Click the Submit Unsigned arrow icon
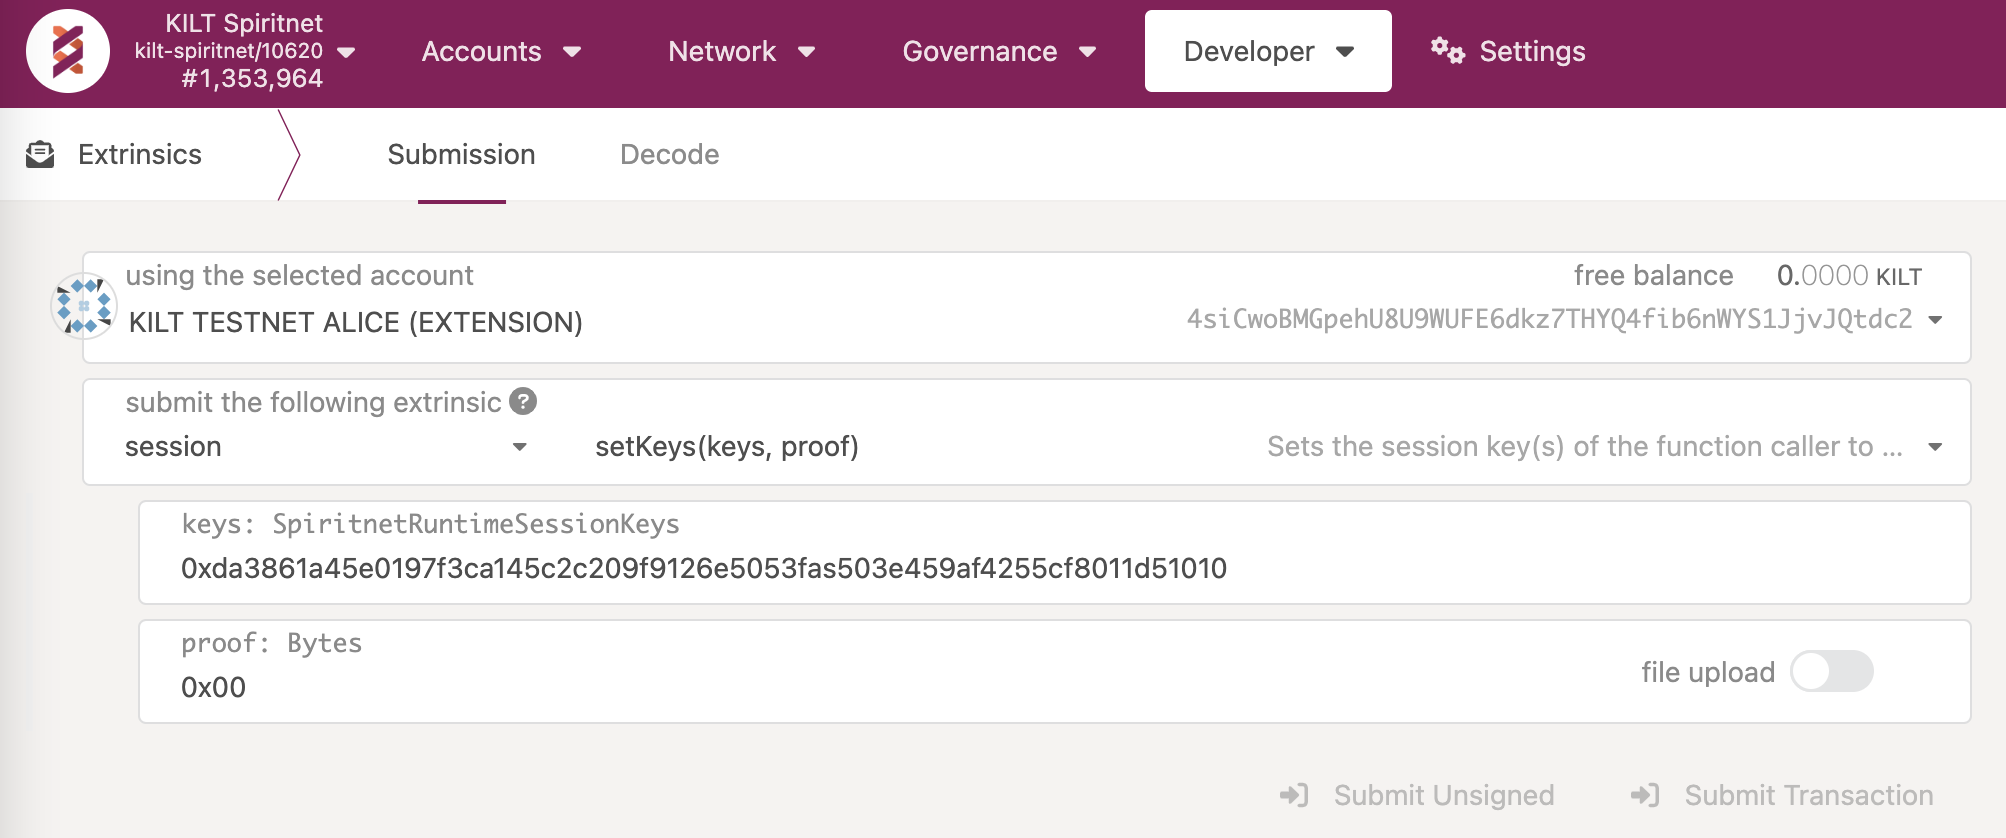Screen dimensions: 2006x838 coord(1294,795)
